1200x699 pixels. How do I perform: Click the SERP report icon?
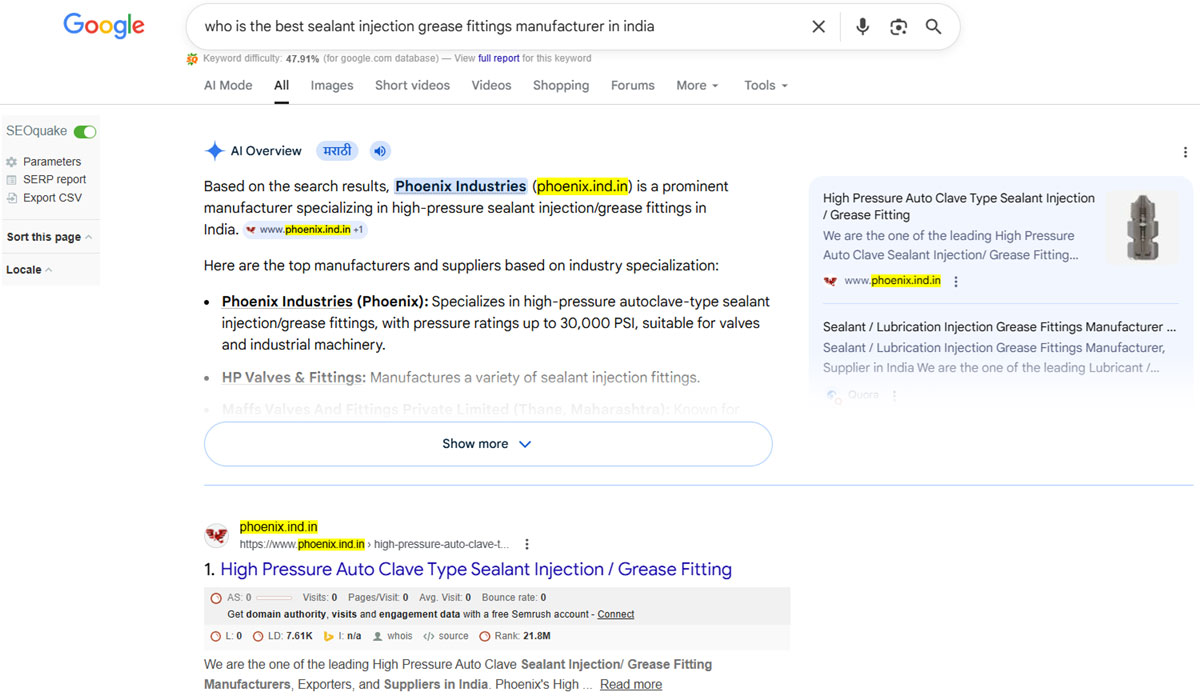click(x=12, y=180)
